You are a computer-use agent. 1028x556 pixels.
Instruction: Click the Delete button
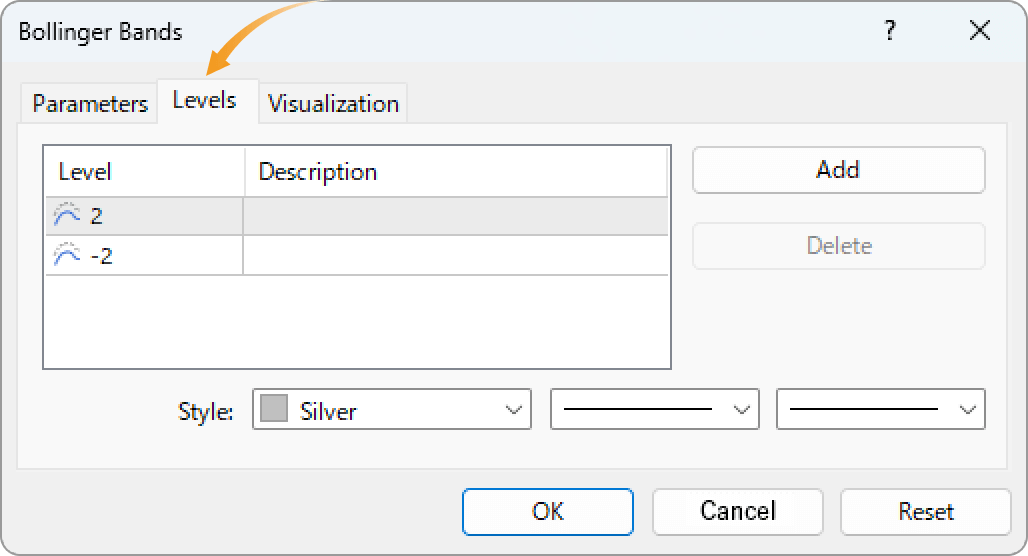pyautogui.click(x=839, y=246)
